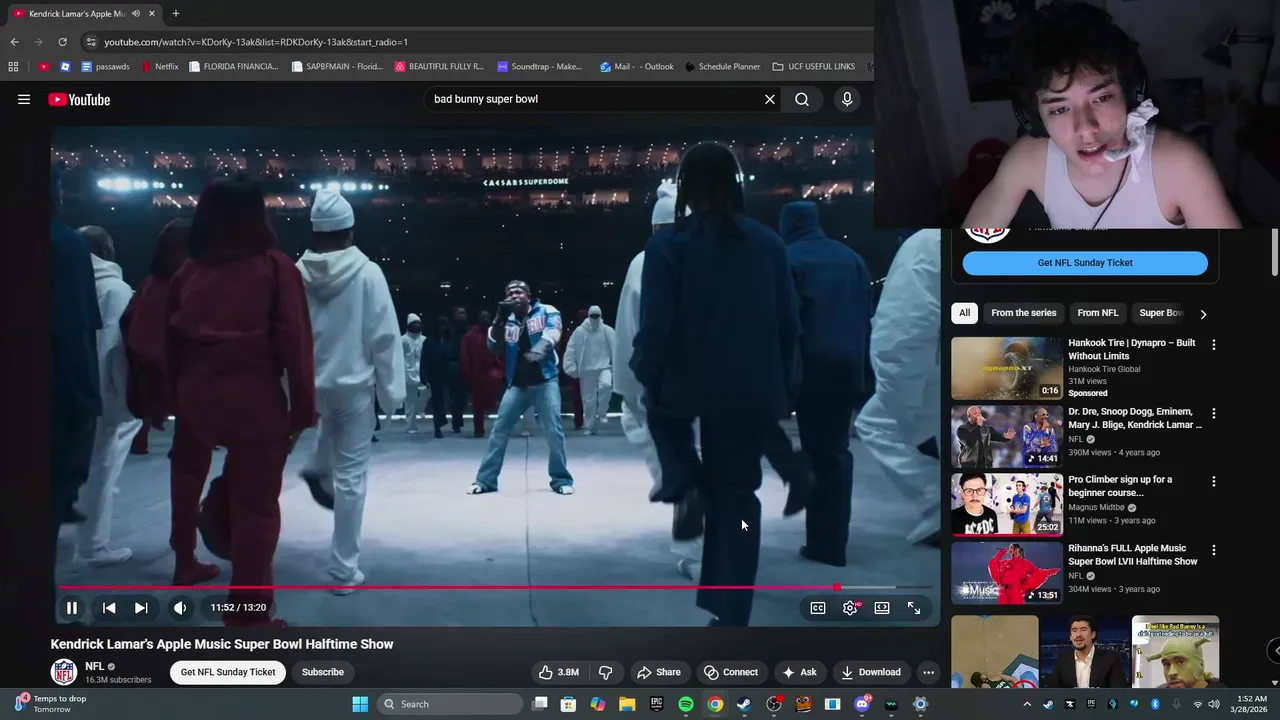Click the Connect button
This screenshot has height=720, width=1280.
[731, 672]
